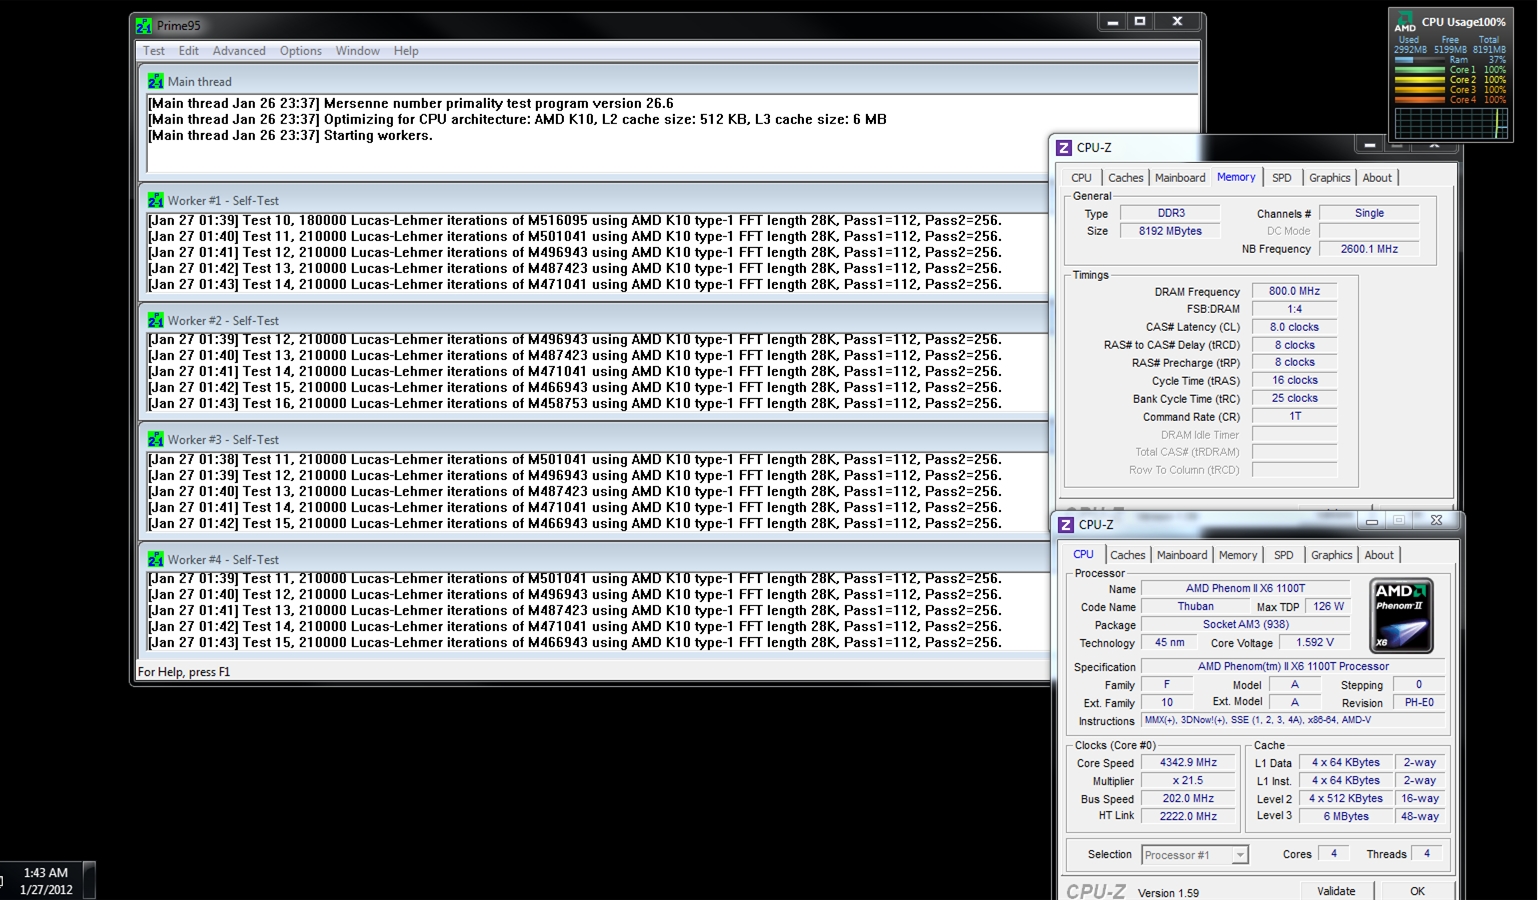Click the Bus Speed 202.0 MHz value
The height and width of the screenshot is (900, 1538).
[1188, 798]
